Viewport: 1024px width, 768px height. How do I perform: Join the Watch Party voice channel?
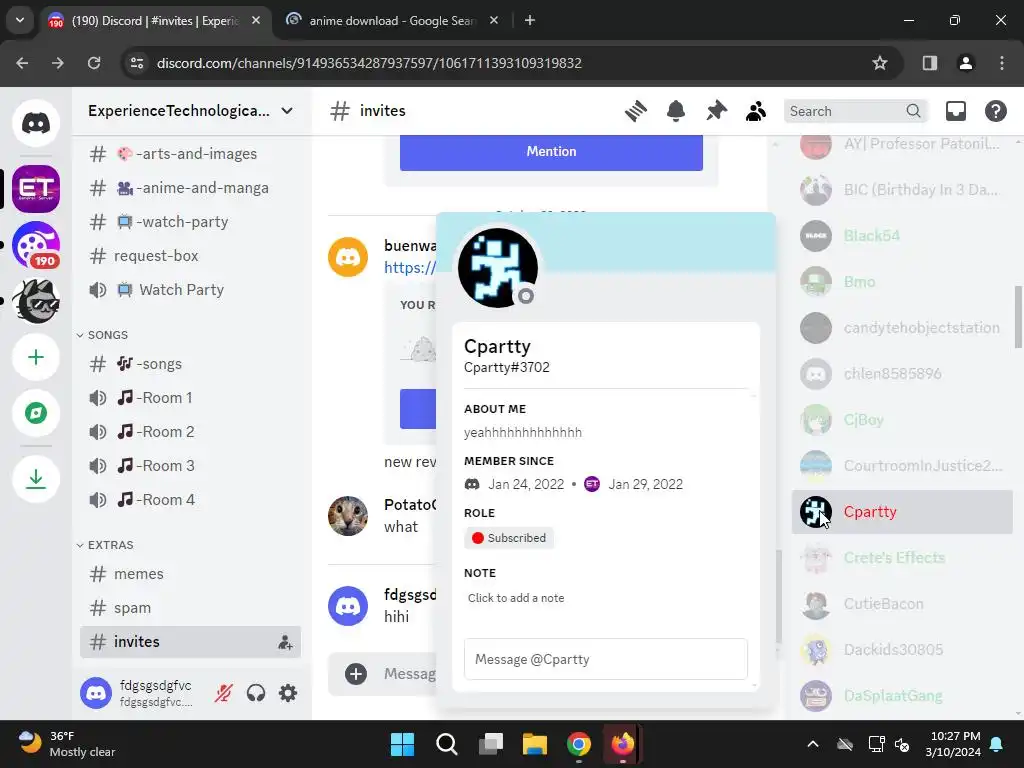pyautogui.click(x=190, y=290)
